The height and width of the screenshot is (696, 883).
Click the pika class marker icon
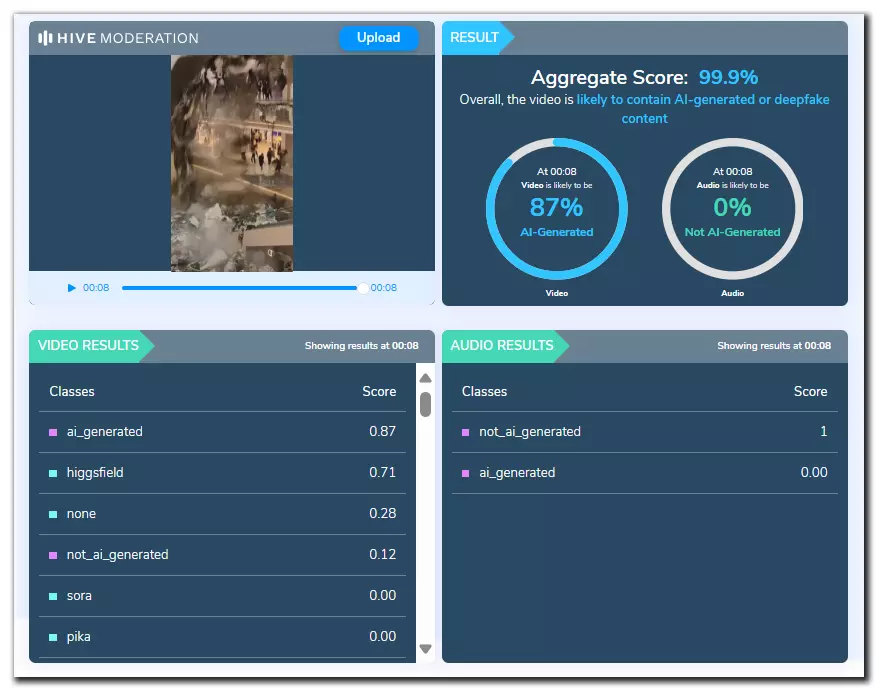[53, 637]
